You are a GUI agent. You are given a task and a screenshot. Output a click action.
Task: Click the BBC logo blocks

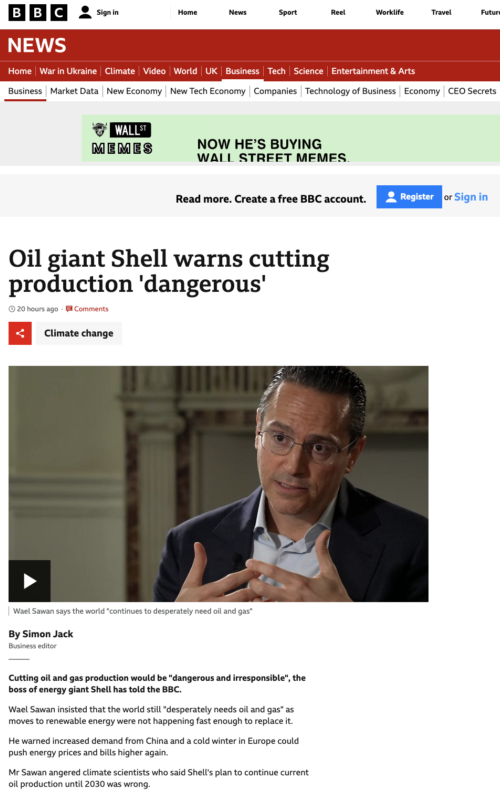pyautogui.click(x=38, y=12)
